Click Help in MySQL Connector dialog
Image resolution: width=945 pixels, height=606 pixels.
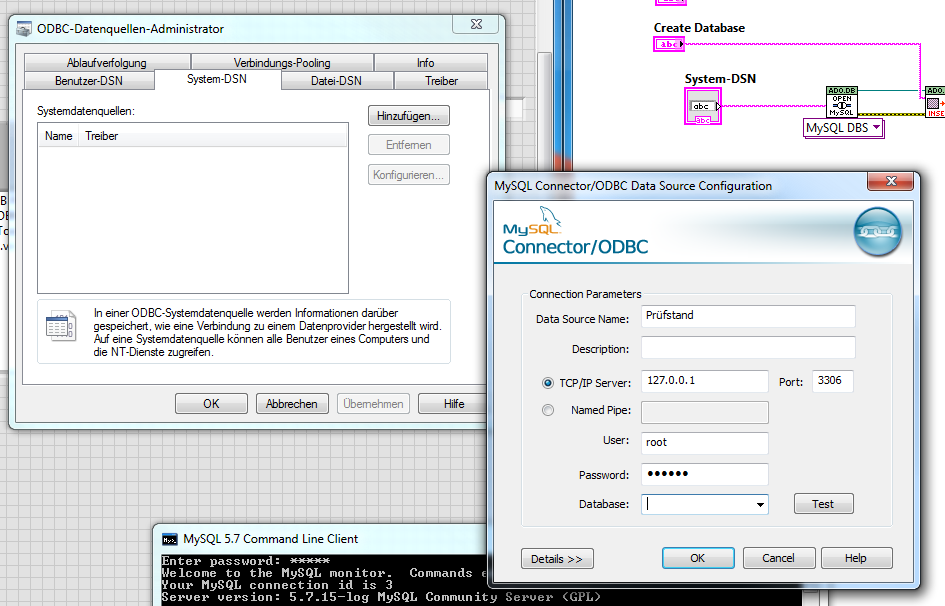[856, 558]
